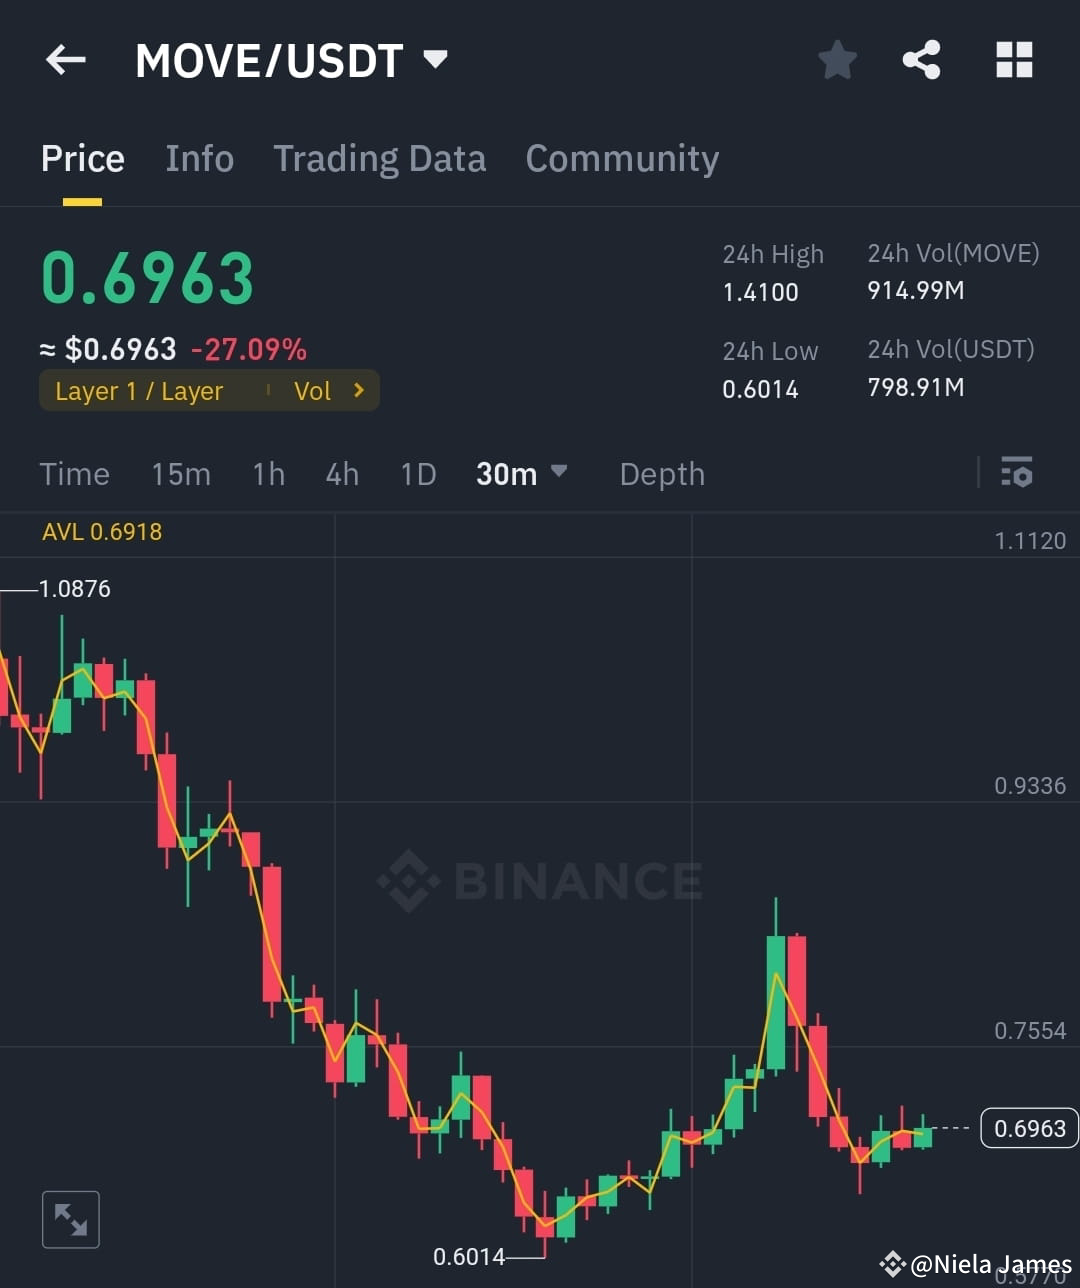Add MOVE/USDT to favorites via star icon

[837, 60]
